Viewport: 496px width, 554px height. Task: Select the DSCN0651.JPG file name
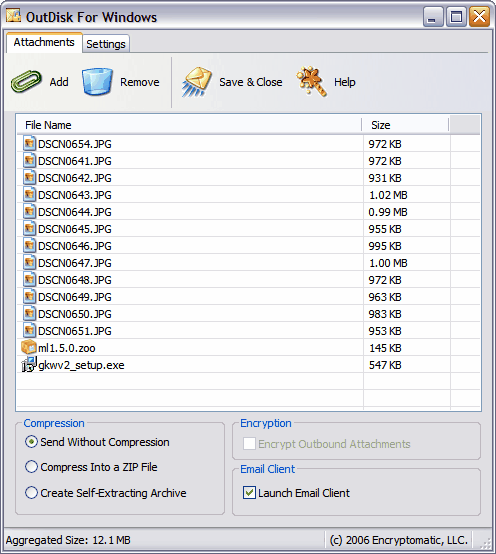tap(75, 331)
